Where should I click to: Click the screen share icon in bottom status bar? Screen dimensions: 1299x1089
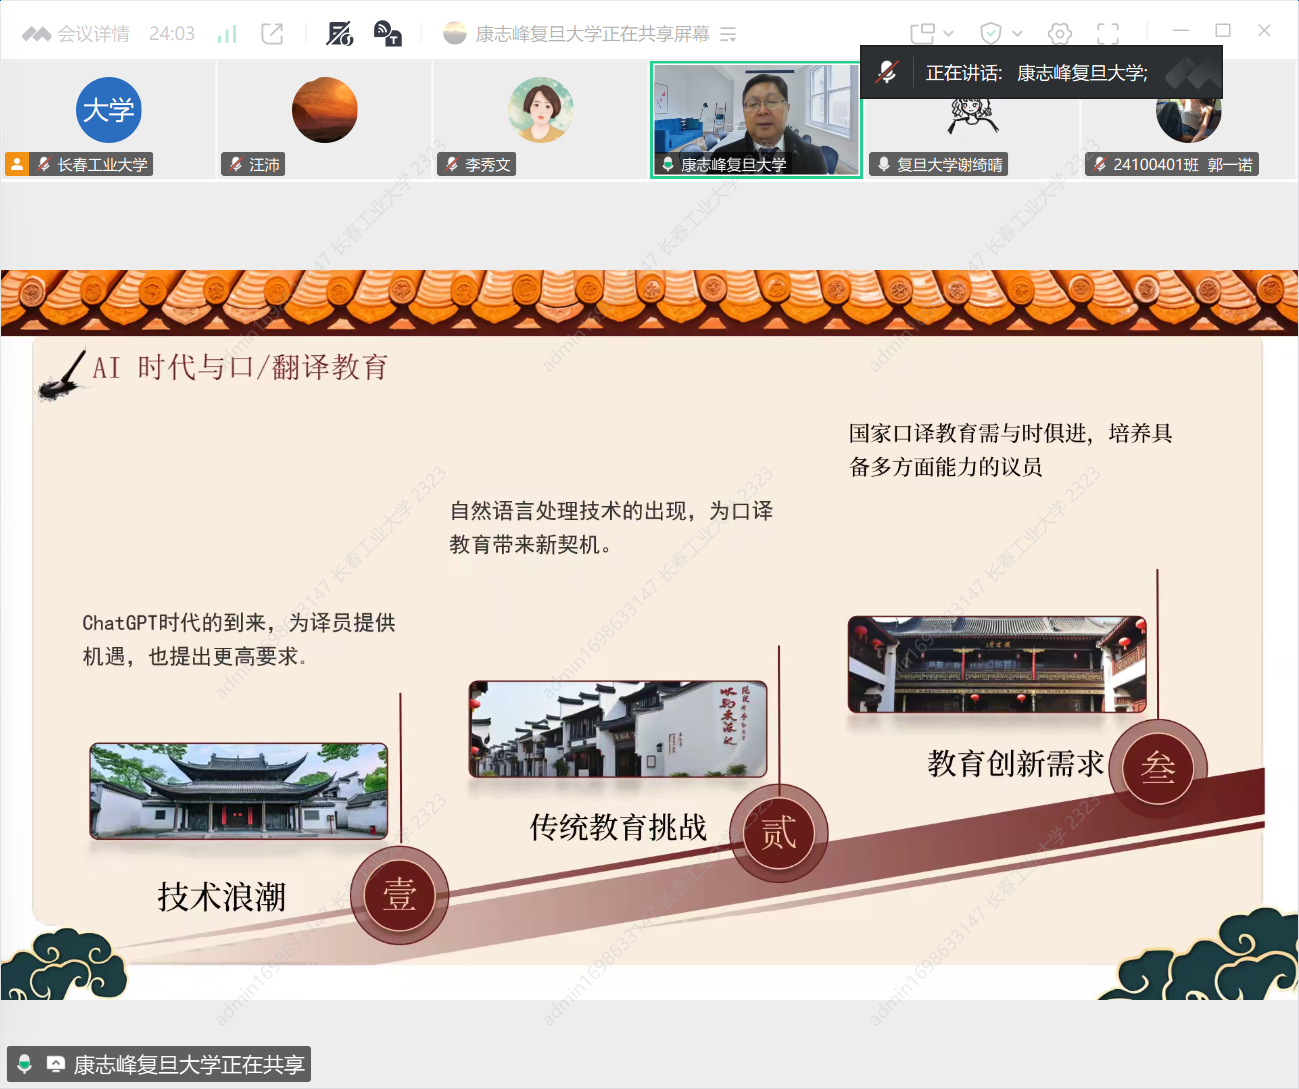(56, 1064)
